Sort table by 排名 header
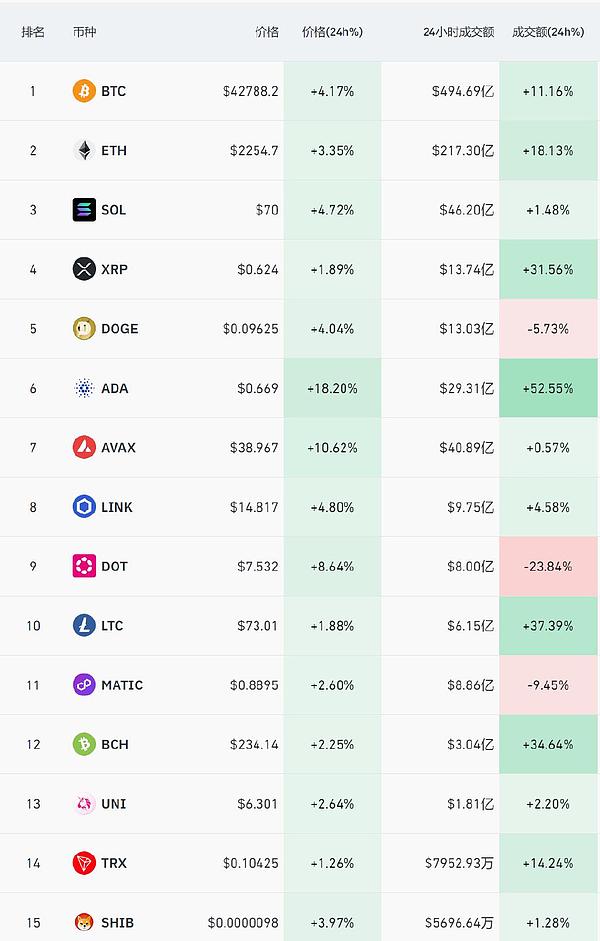The height and width of the screenshot is (941, 600). point(33,32)
